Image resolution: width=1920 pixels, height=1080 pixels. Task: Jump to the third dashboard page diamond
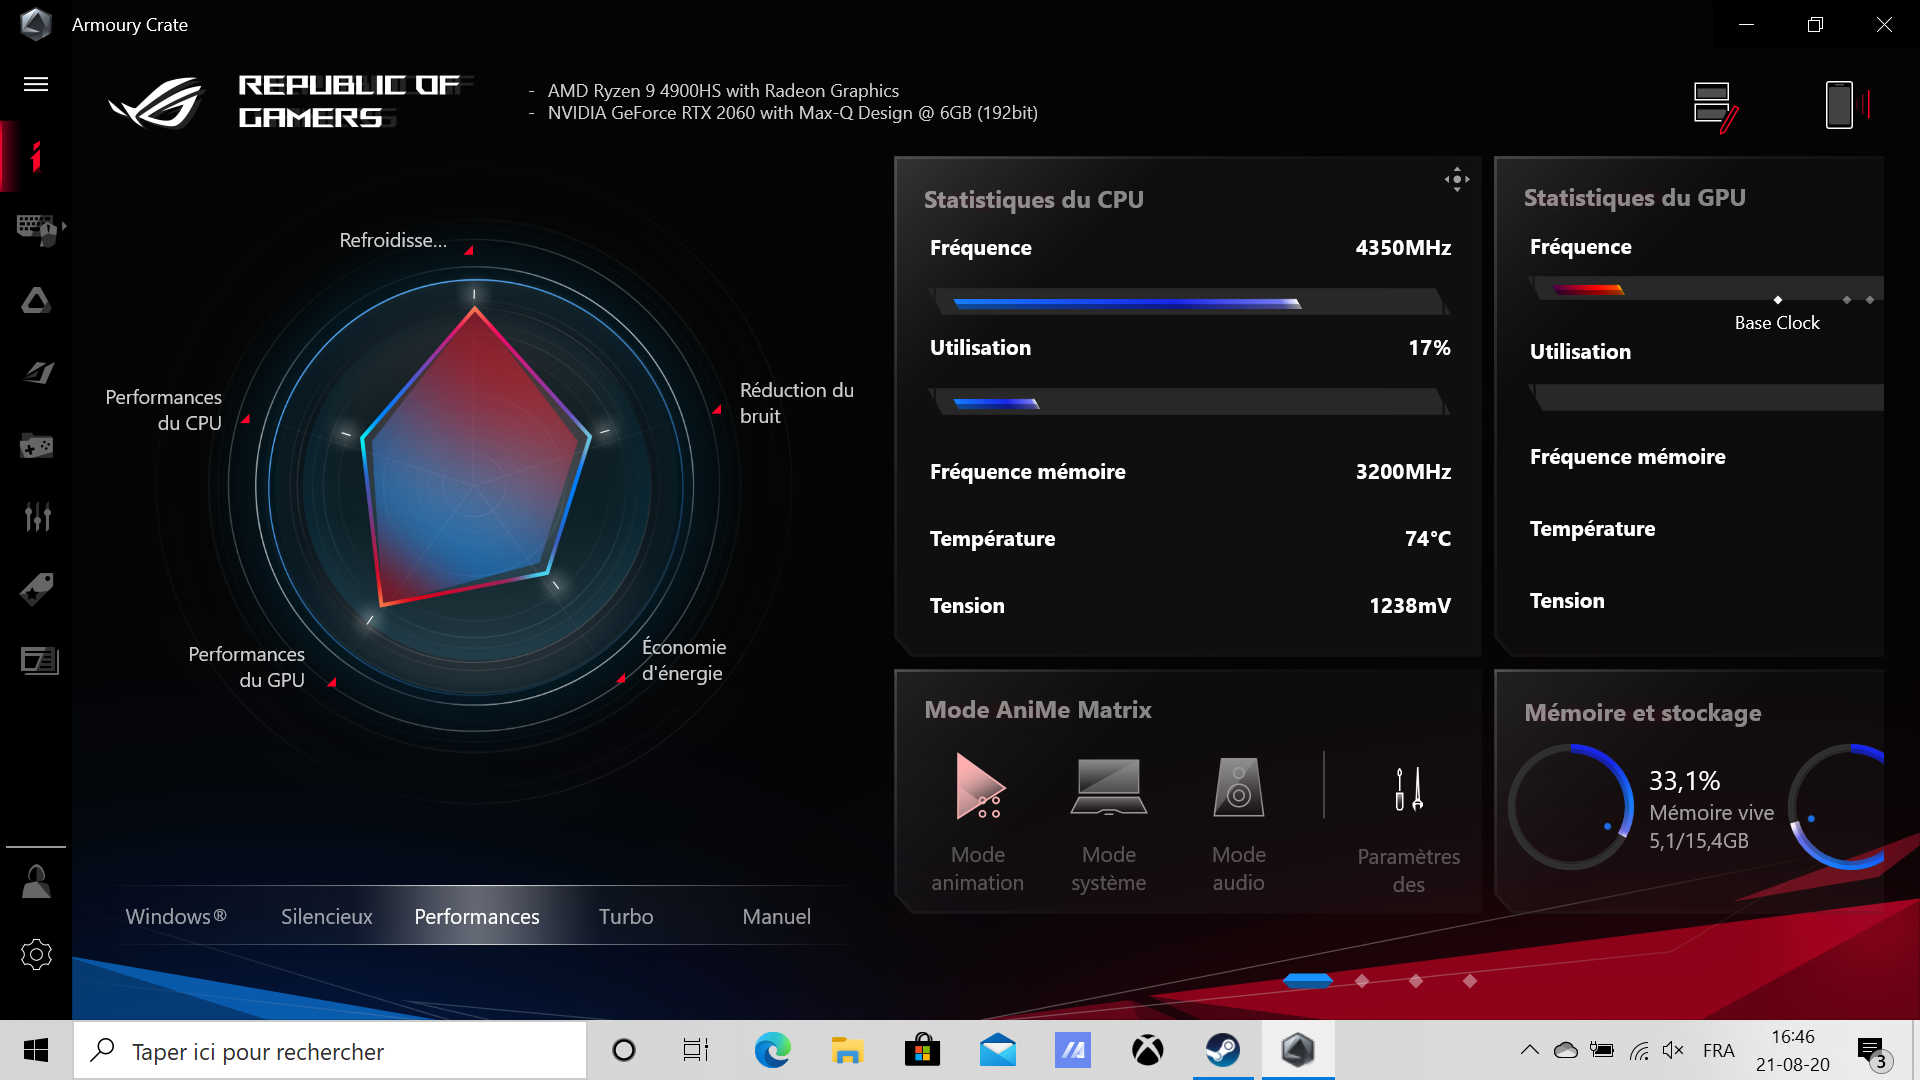pos(1416,981)
